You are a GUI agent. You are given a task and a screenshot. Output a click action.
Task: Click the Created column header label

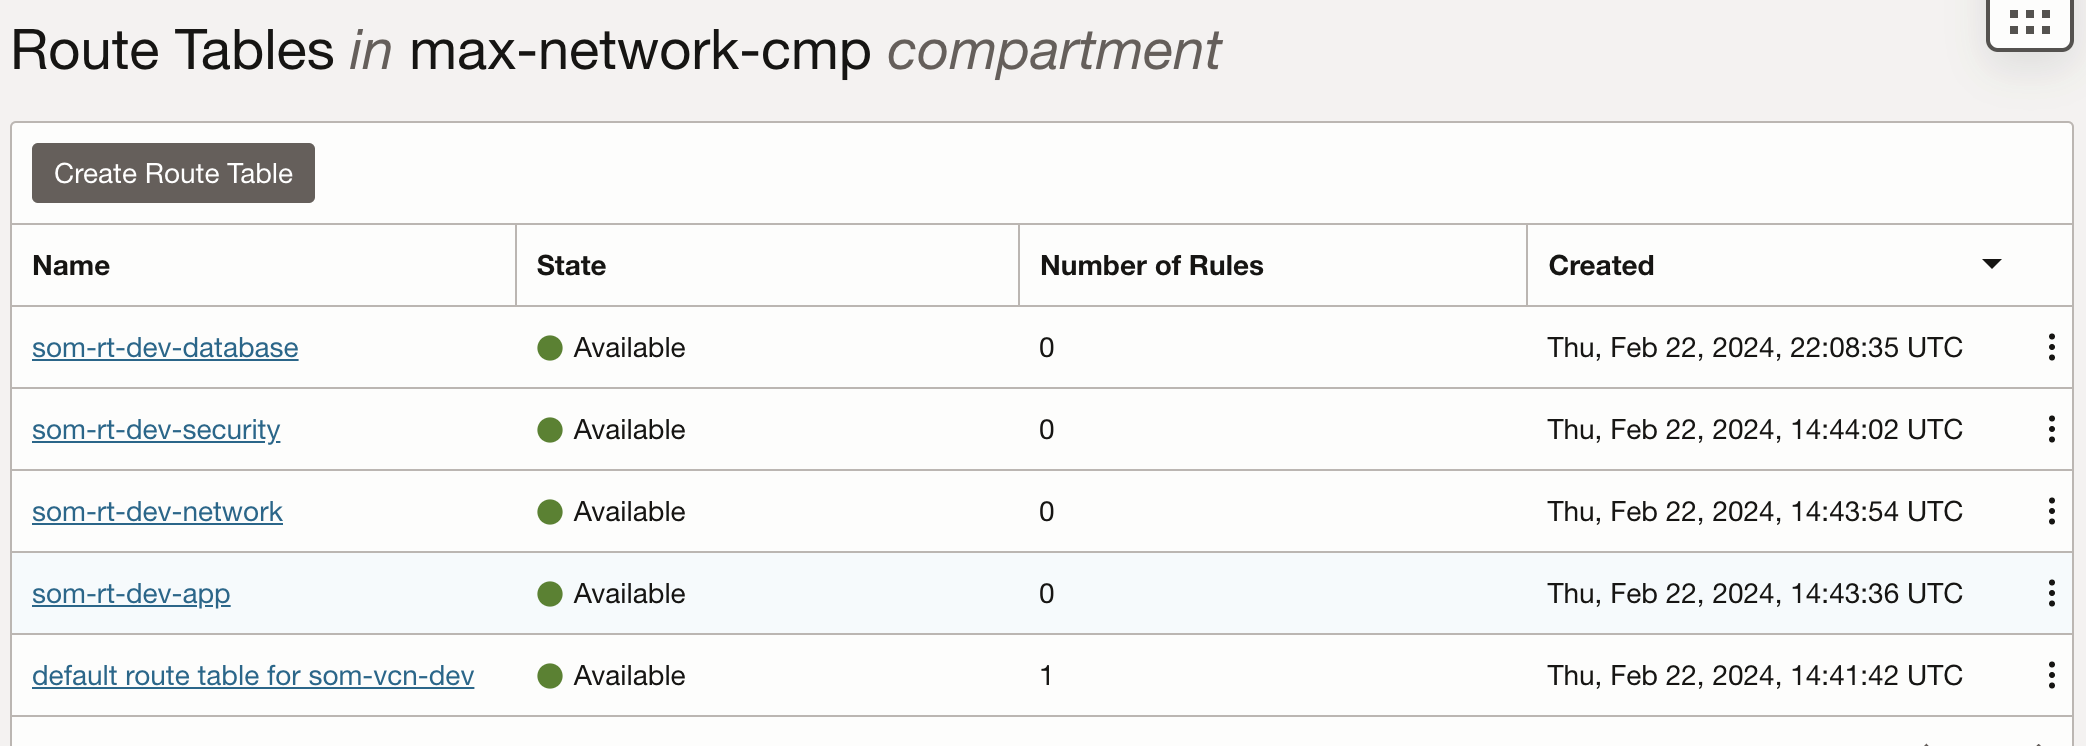tap(1600, 266)
